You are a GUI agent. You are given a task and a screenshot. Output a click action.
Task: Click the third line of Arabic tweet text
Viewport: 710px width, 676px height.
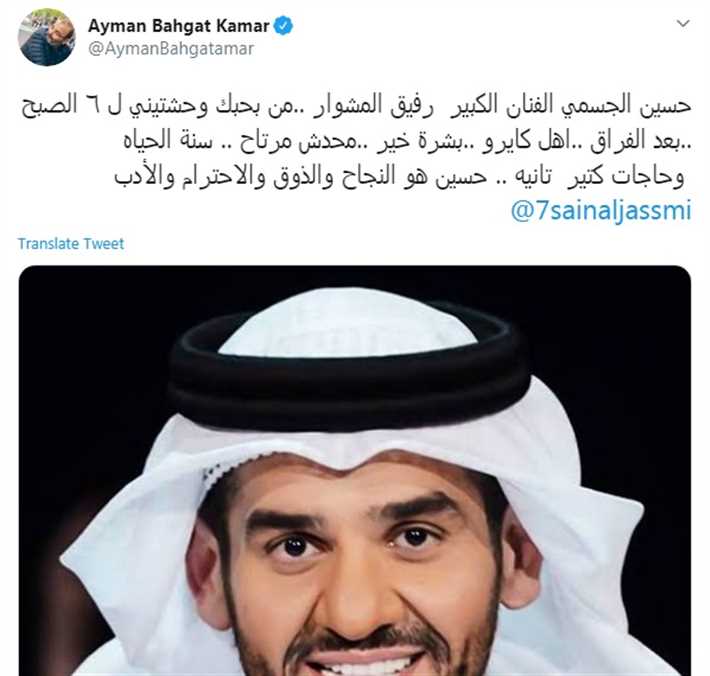click(x=399, y=176)
